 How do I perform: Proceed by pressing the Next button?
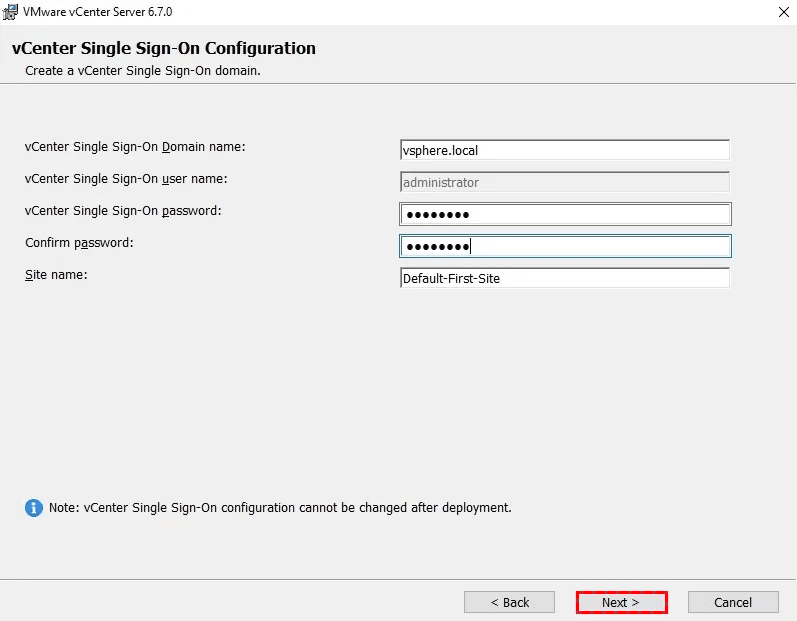point(621,602)
